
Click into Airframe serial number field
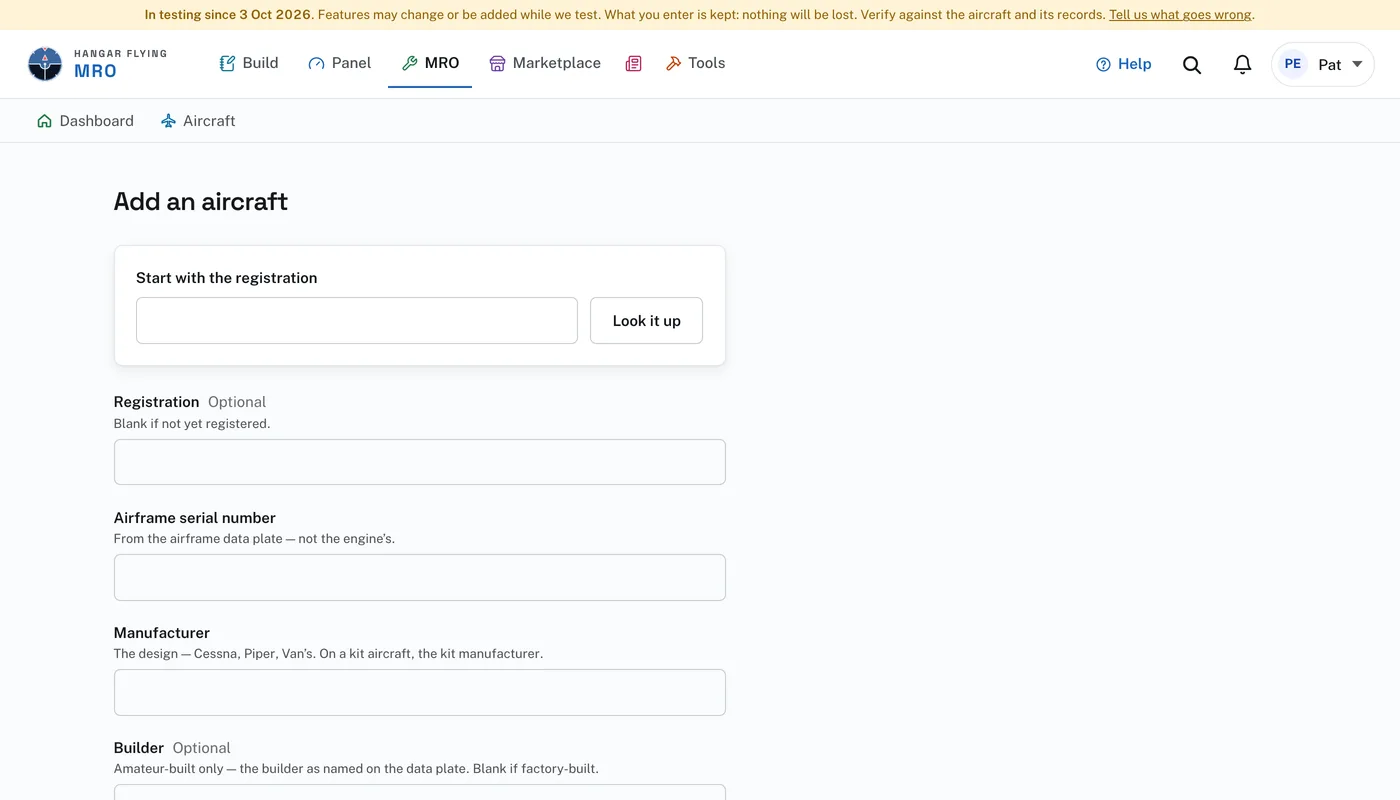coord(420,578)
